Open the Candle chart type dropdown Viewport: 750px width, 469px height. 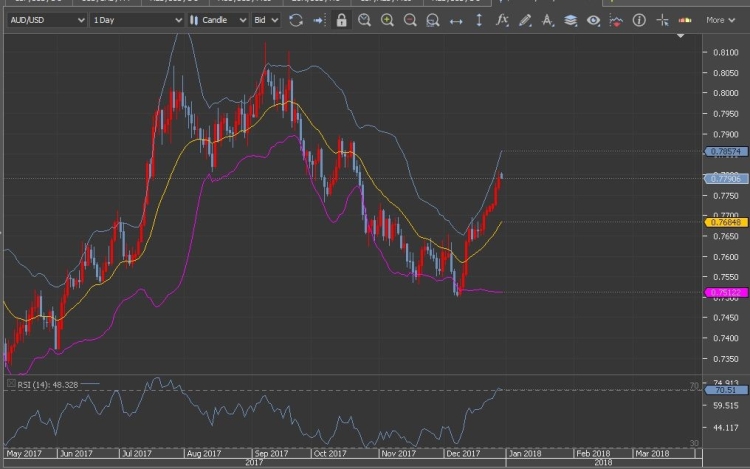(x=217, y=20)
